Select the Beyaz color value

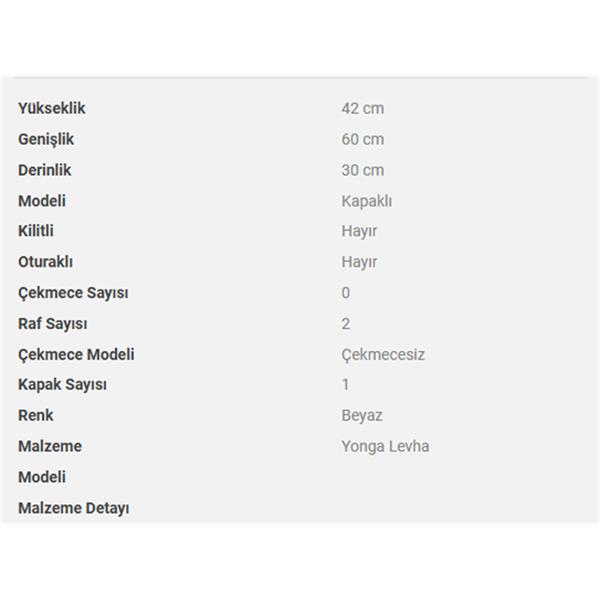coord(362,416)
